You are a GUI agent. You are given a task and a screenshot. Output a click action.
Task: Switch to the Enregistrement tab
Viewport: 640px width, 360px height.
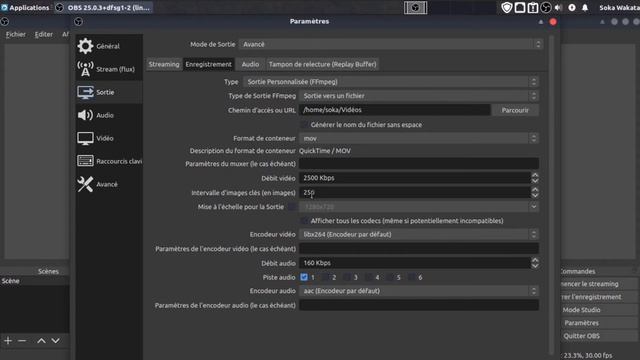click(208, 64)
